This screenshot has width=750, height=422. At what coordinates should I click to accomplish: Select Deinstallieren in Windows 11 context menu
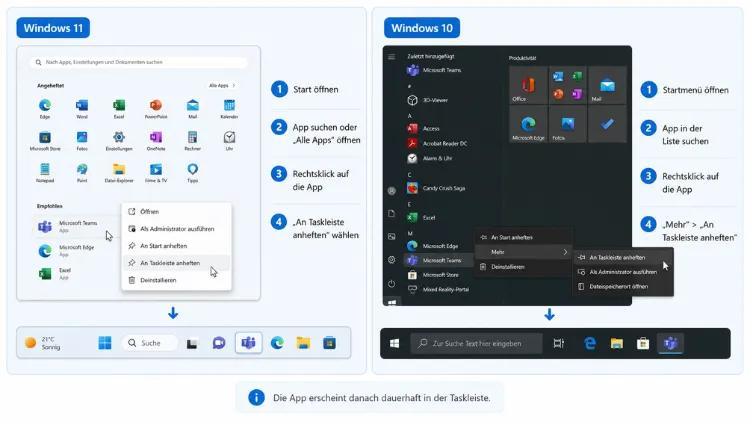176,280
